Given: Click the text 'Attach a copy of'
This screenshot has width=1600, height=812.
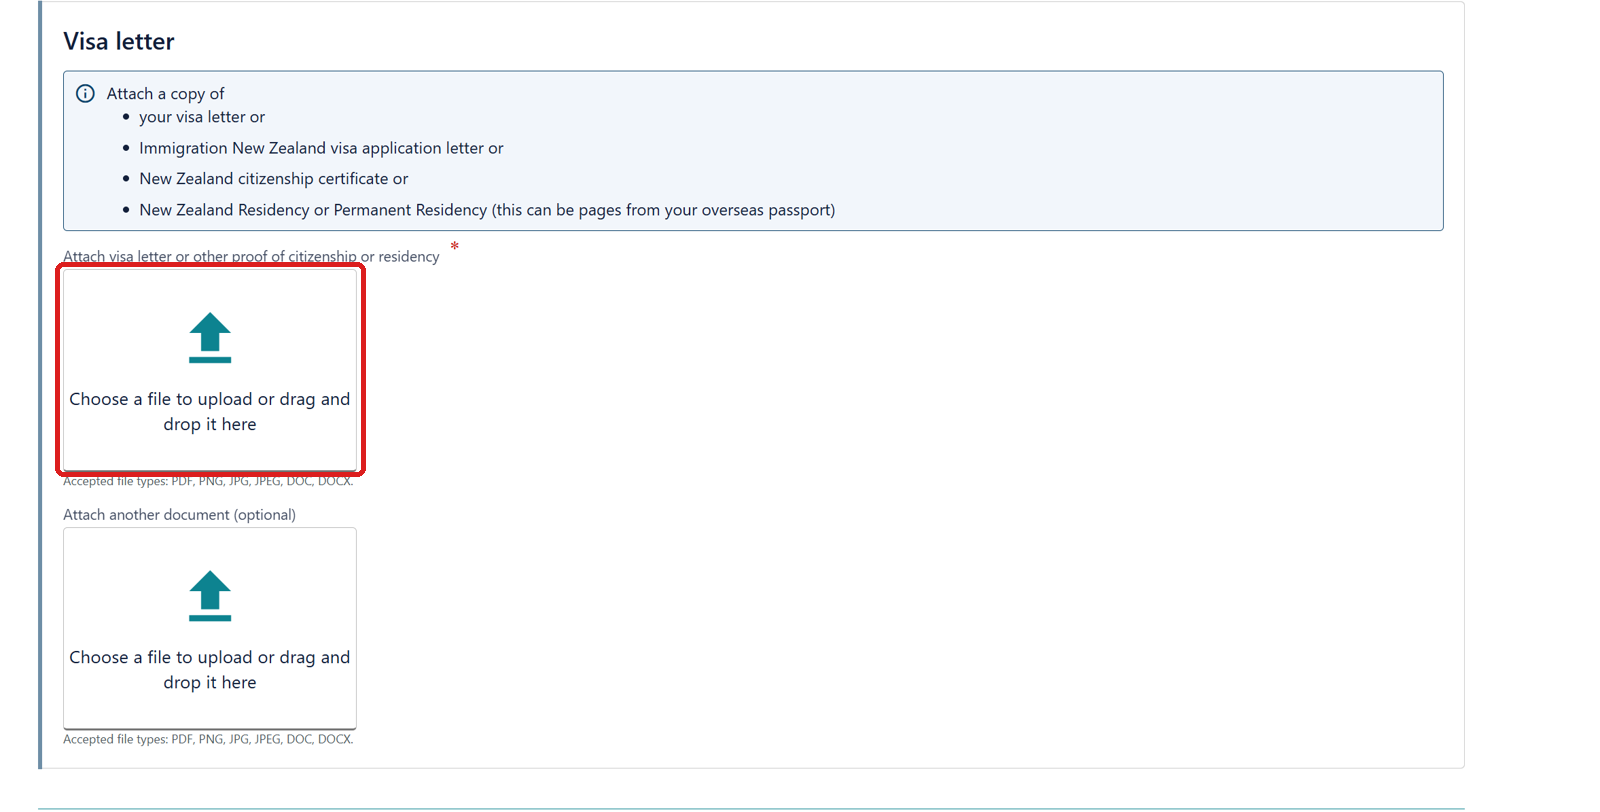Looking at the screenshot, I should [166, 93].
